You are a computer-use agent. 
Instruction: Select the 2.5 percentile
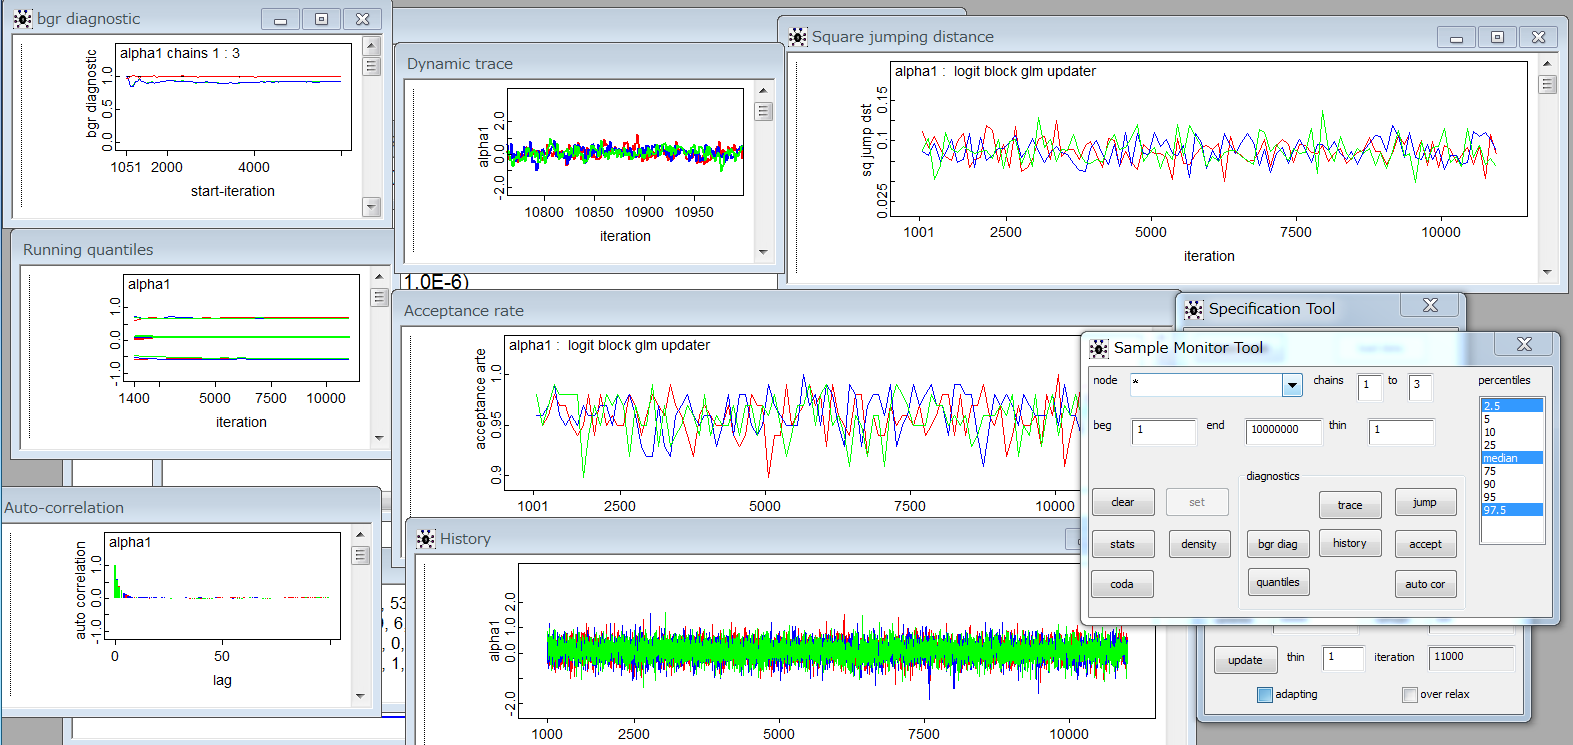point(1512,406)
